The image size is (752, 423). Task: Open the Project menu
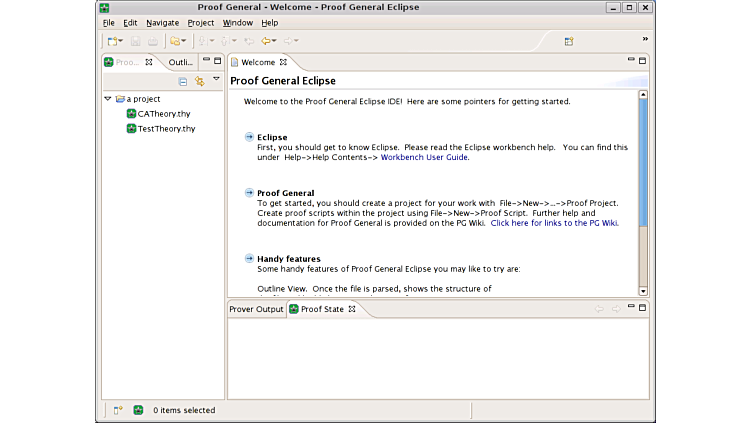[200, 22]
